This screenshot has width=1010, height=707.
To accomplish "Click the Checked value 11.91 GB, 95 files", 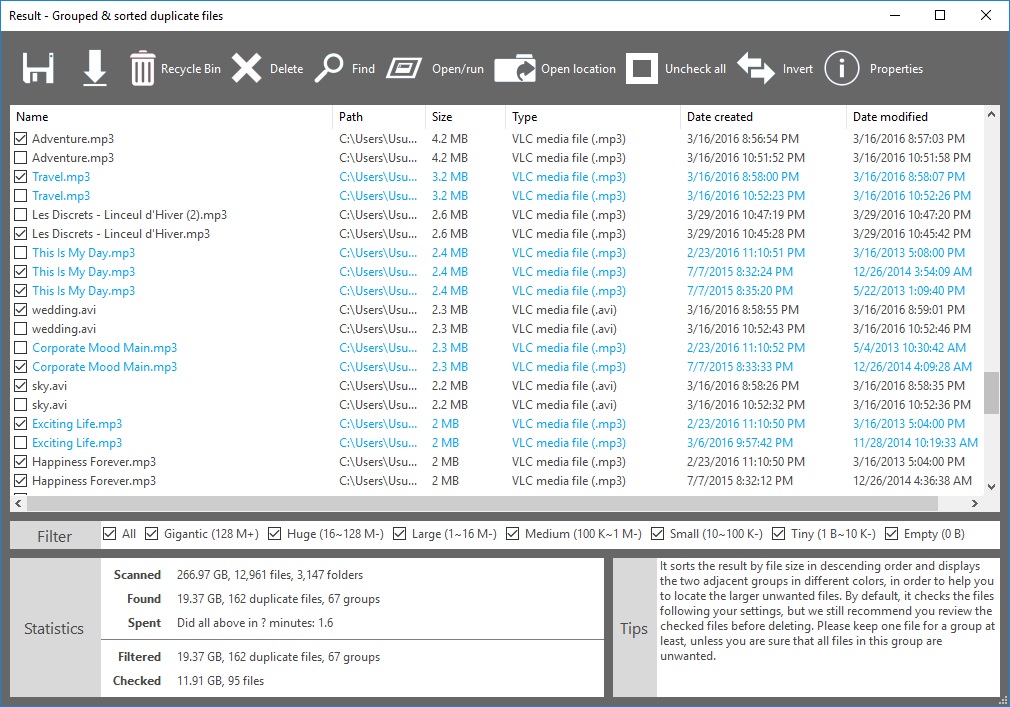I will 220,681.
